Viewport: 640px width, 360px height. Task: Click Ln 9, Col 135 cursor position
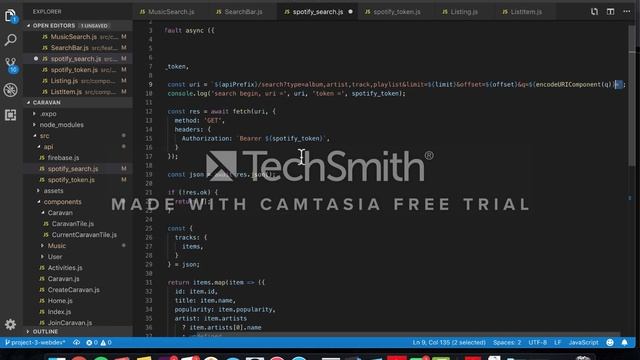[449, 342]
